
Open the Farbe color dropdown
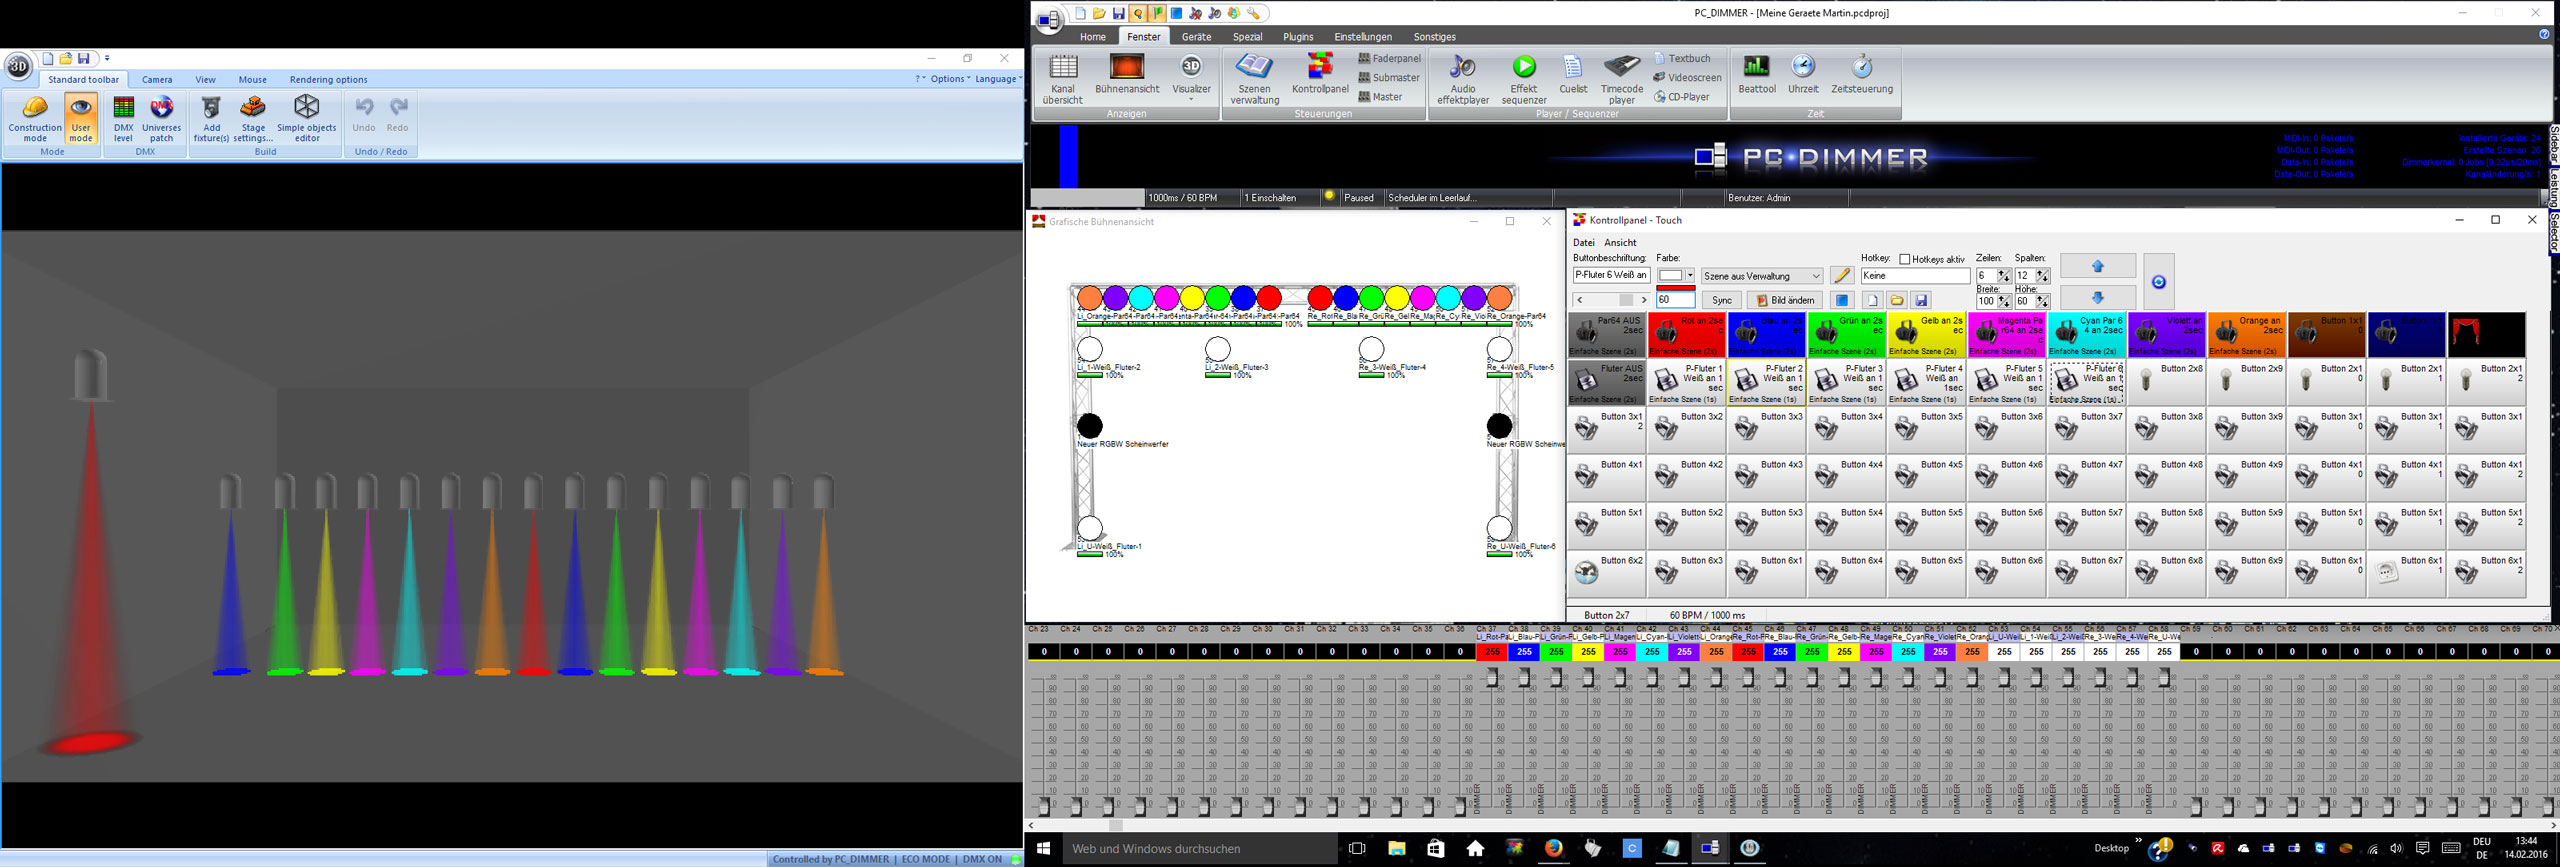[x=1690, y=276]
